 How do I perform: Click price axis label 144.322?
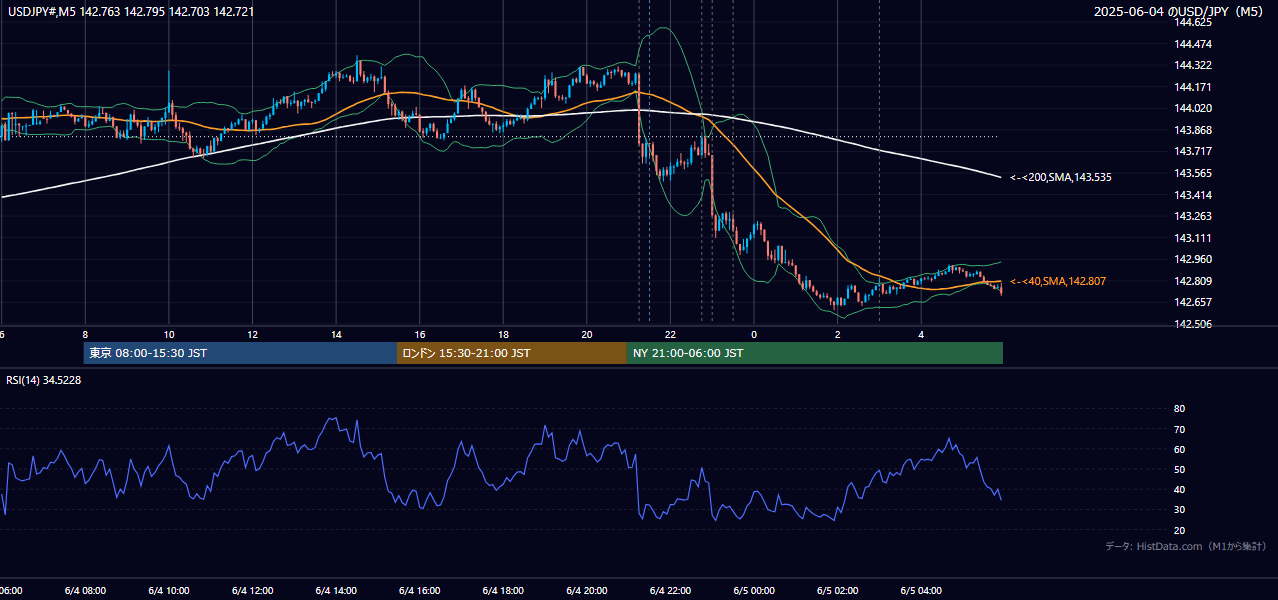pos(1193,65)
